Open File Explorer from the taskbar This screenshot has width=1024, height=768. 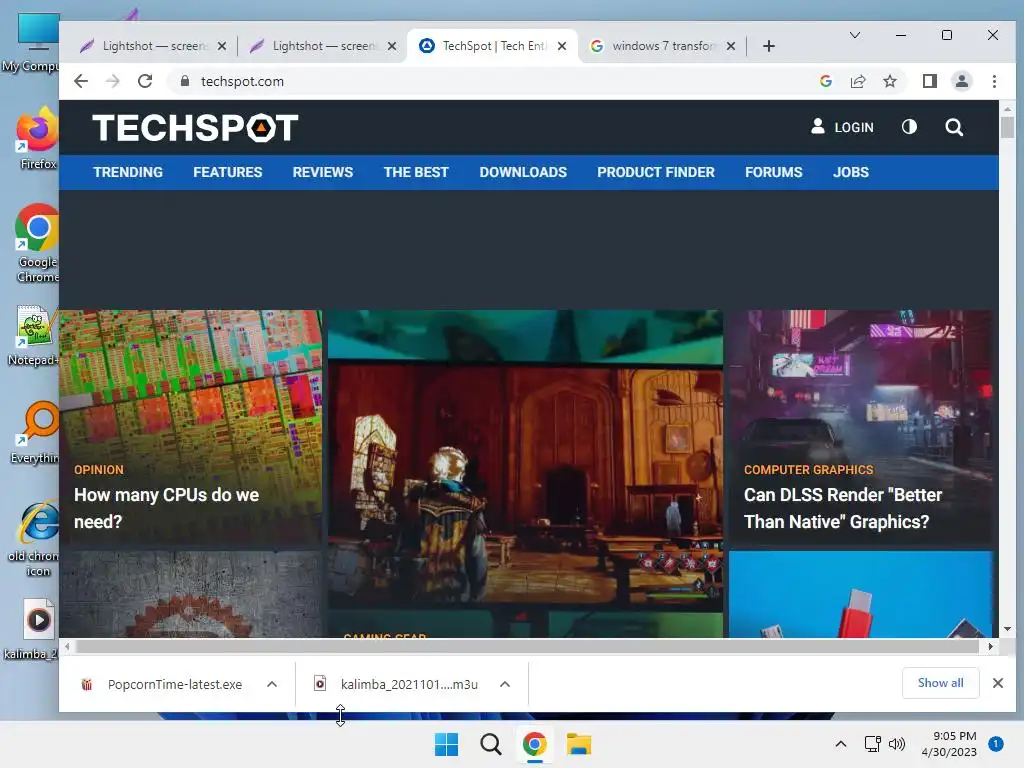(579, 744)
